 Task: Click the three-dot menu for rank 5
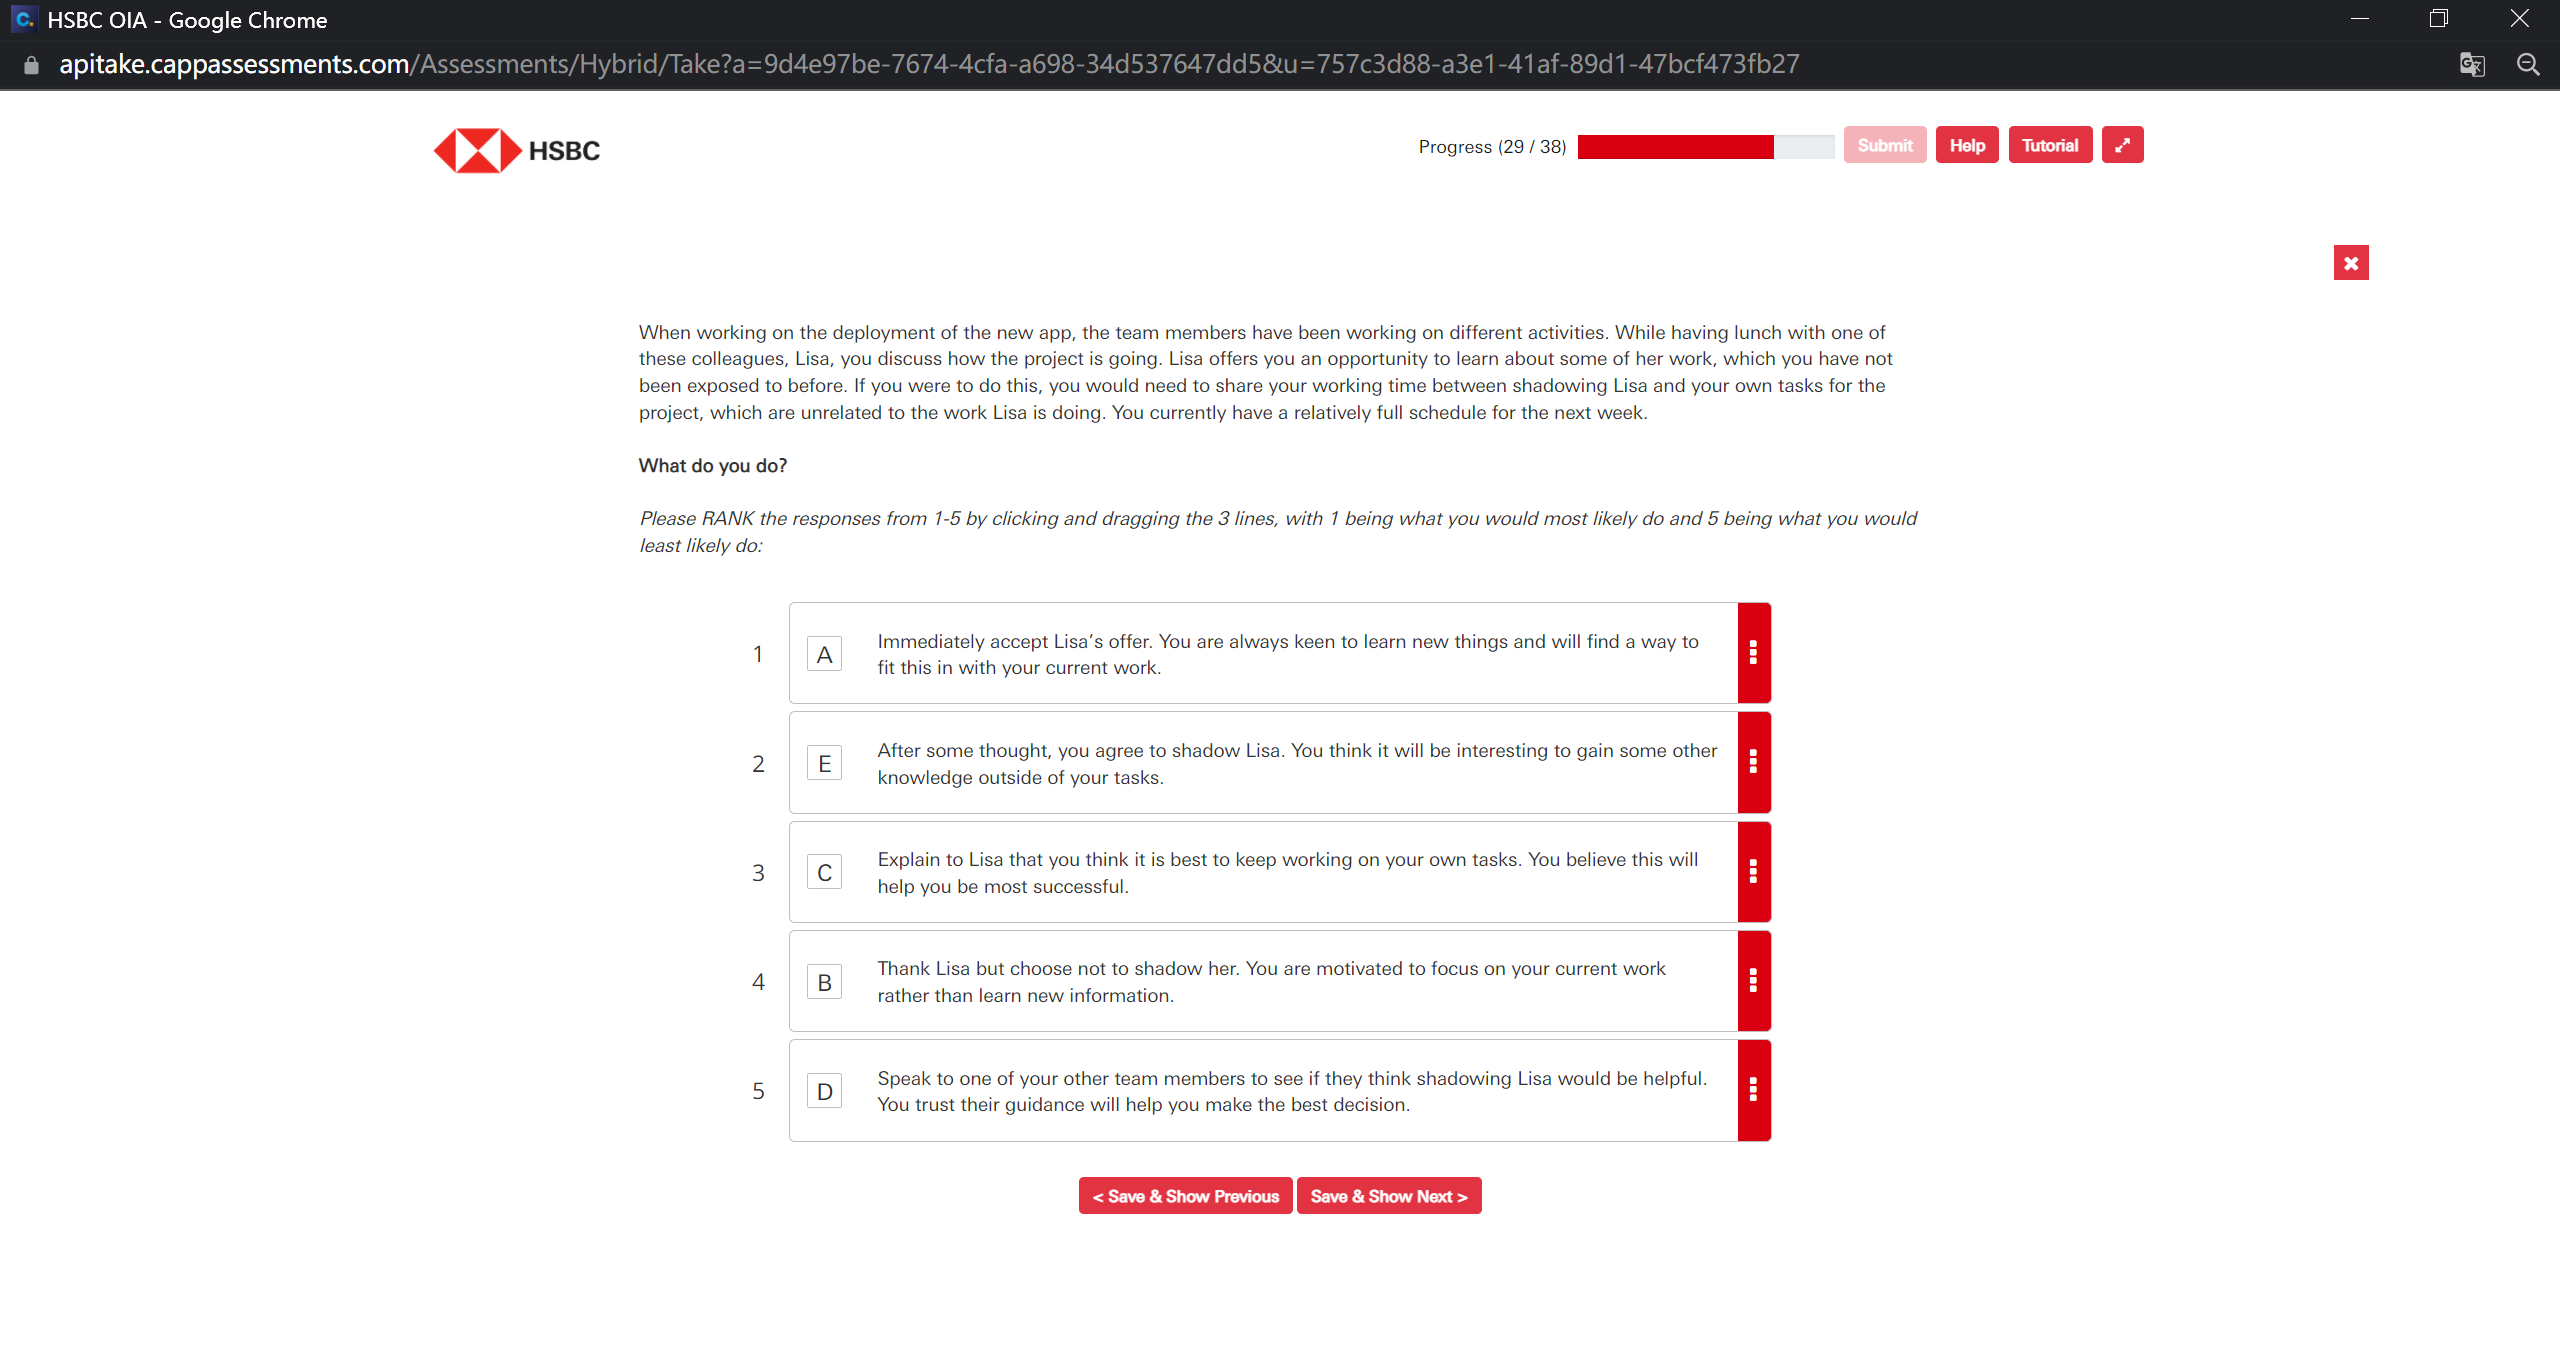point(1754,1090)
